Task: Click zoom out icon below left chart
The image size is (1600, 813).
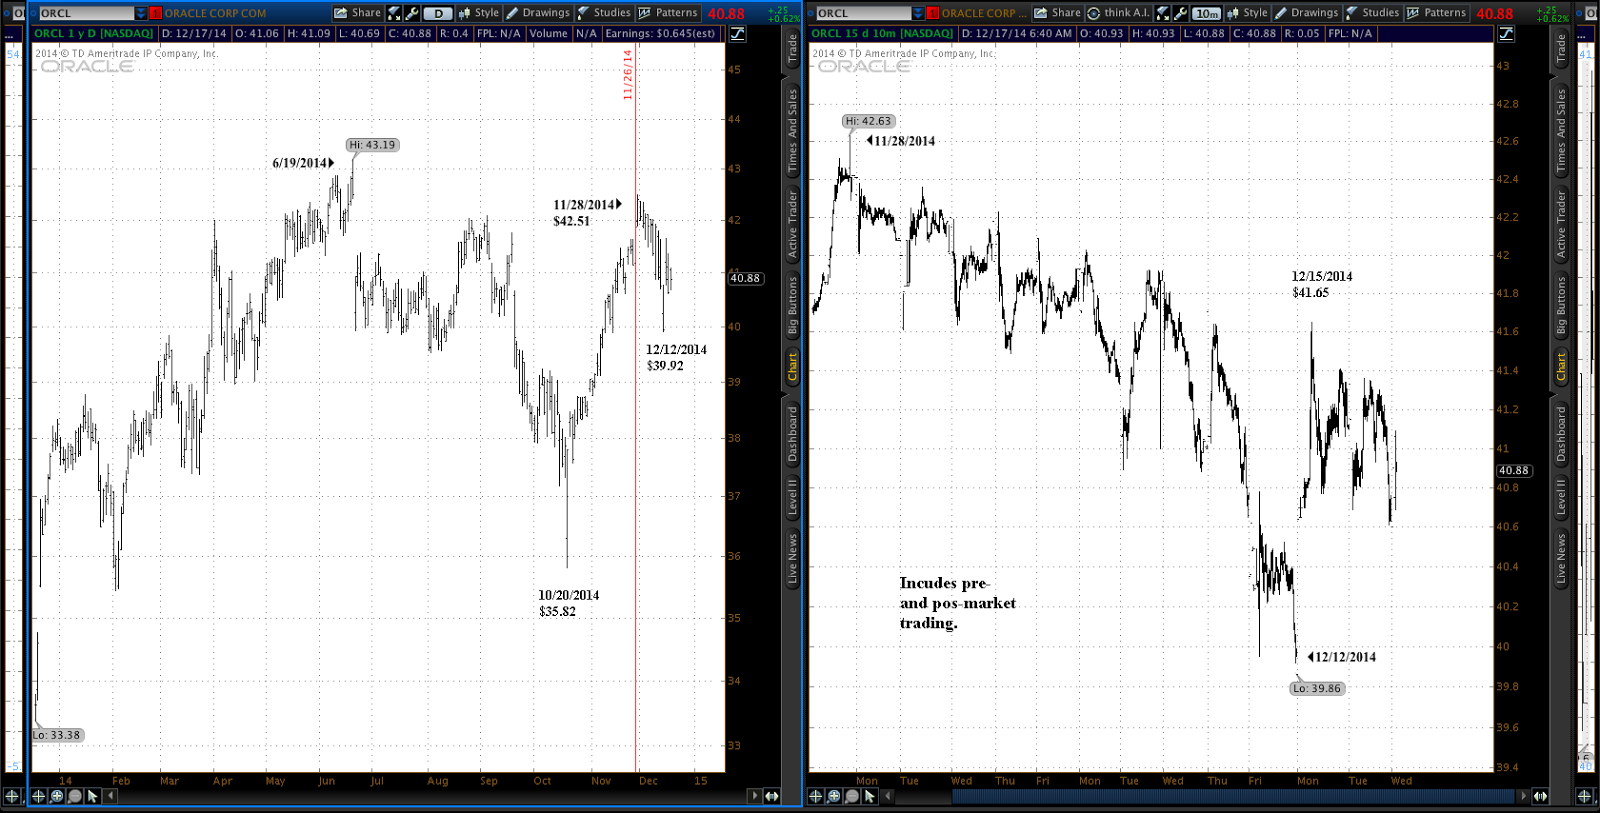Action: click(75, 796)
